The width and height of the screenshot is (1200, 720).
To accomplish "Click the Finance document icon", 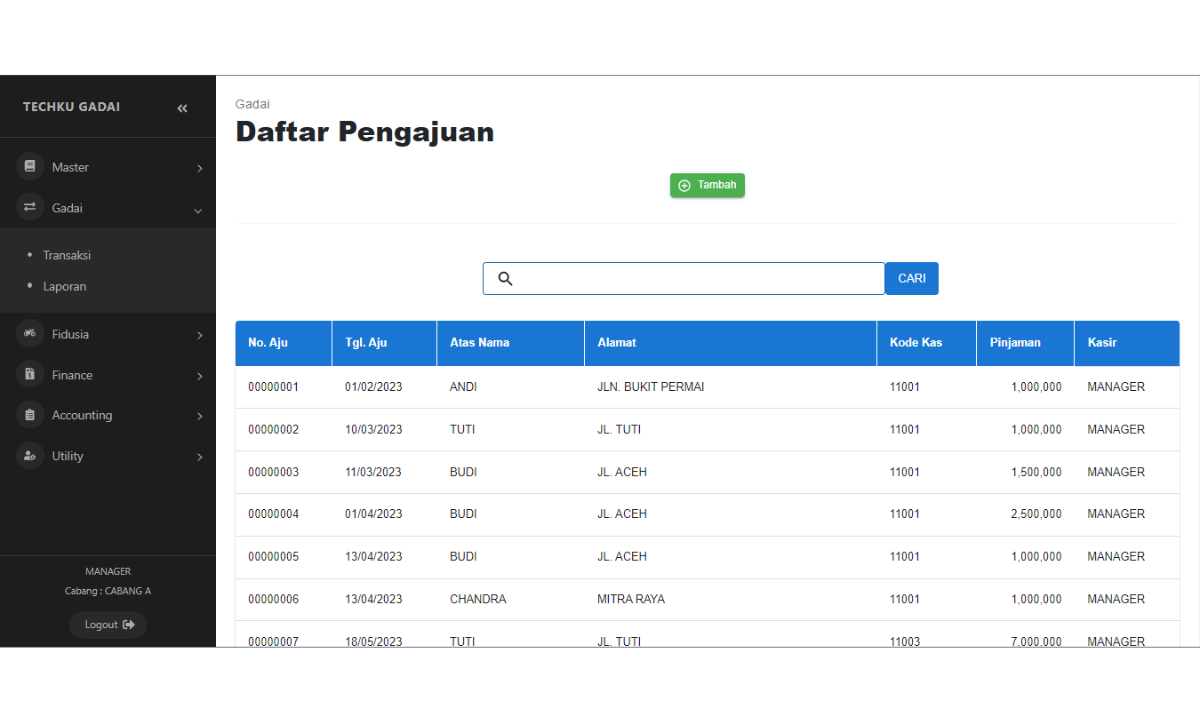I will (x=30, y=375).
